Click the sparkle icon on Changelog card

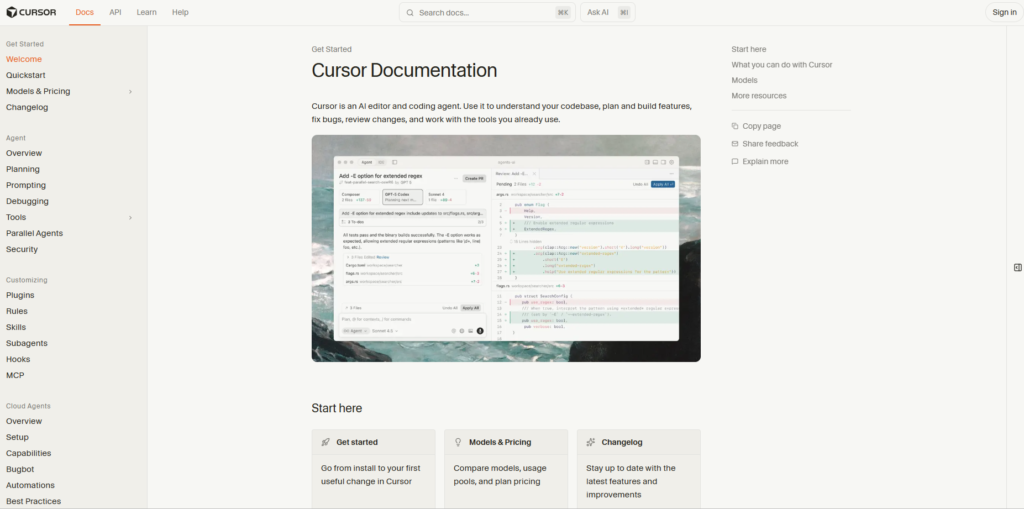591,442
